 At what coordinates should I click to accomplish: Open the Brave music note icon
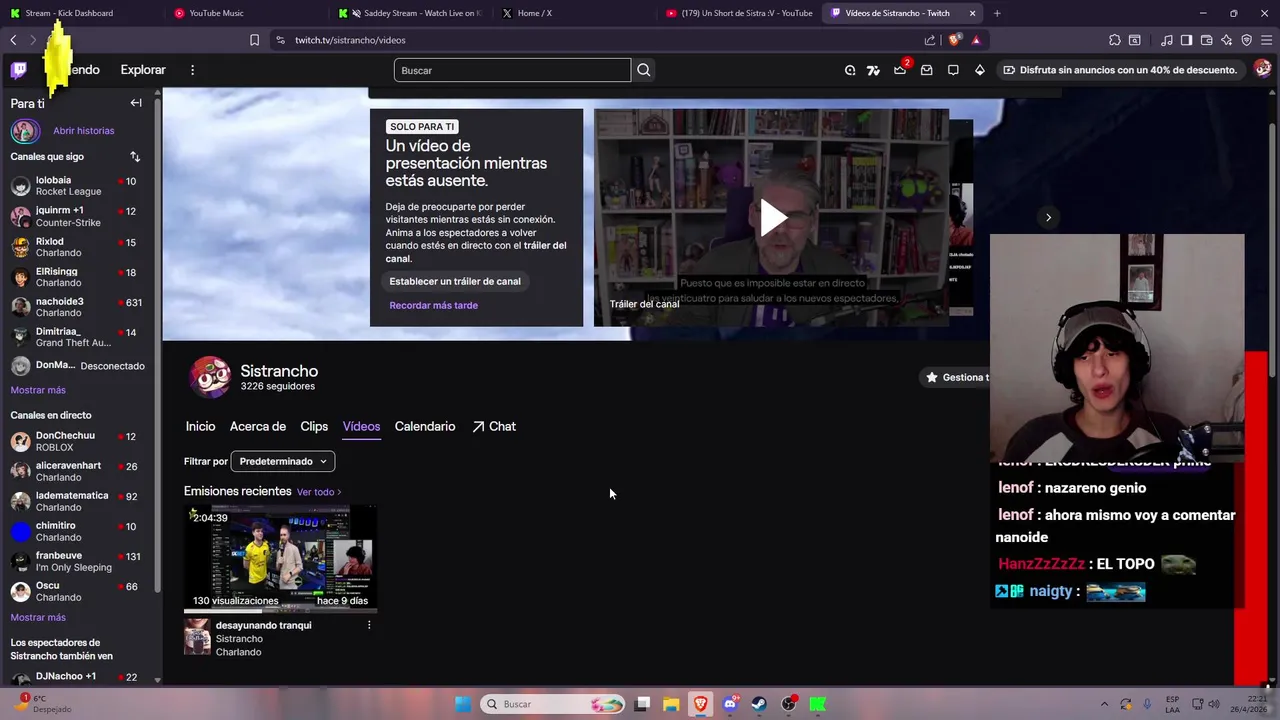point(1167,40)
